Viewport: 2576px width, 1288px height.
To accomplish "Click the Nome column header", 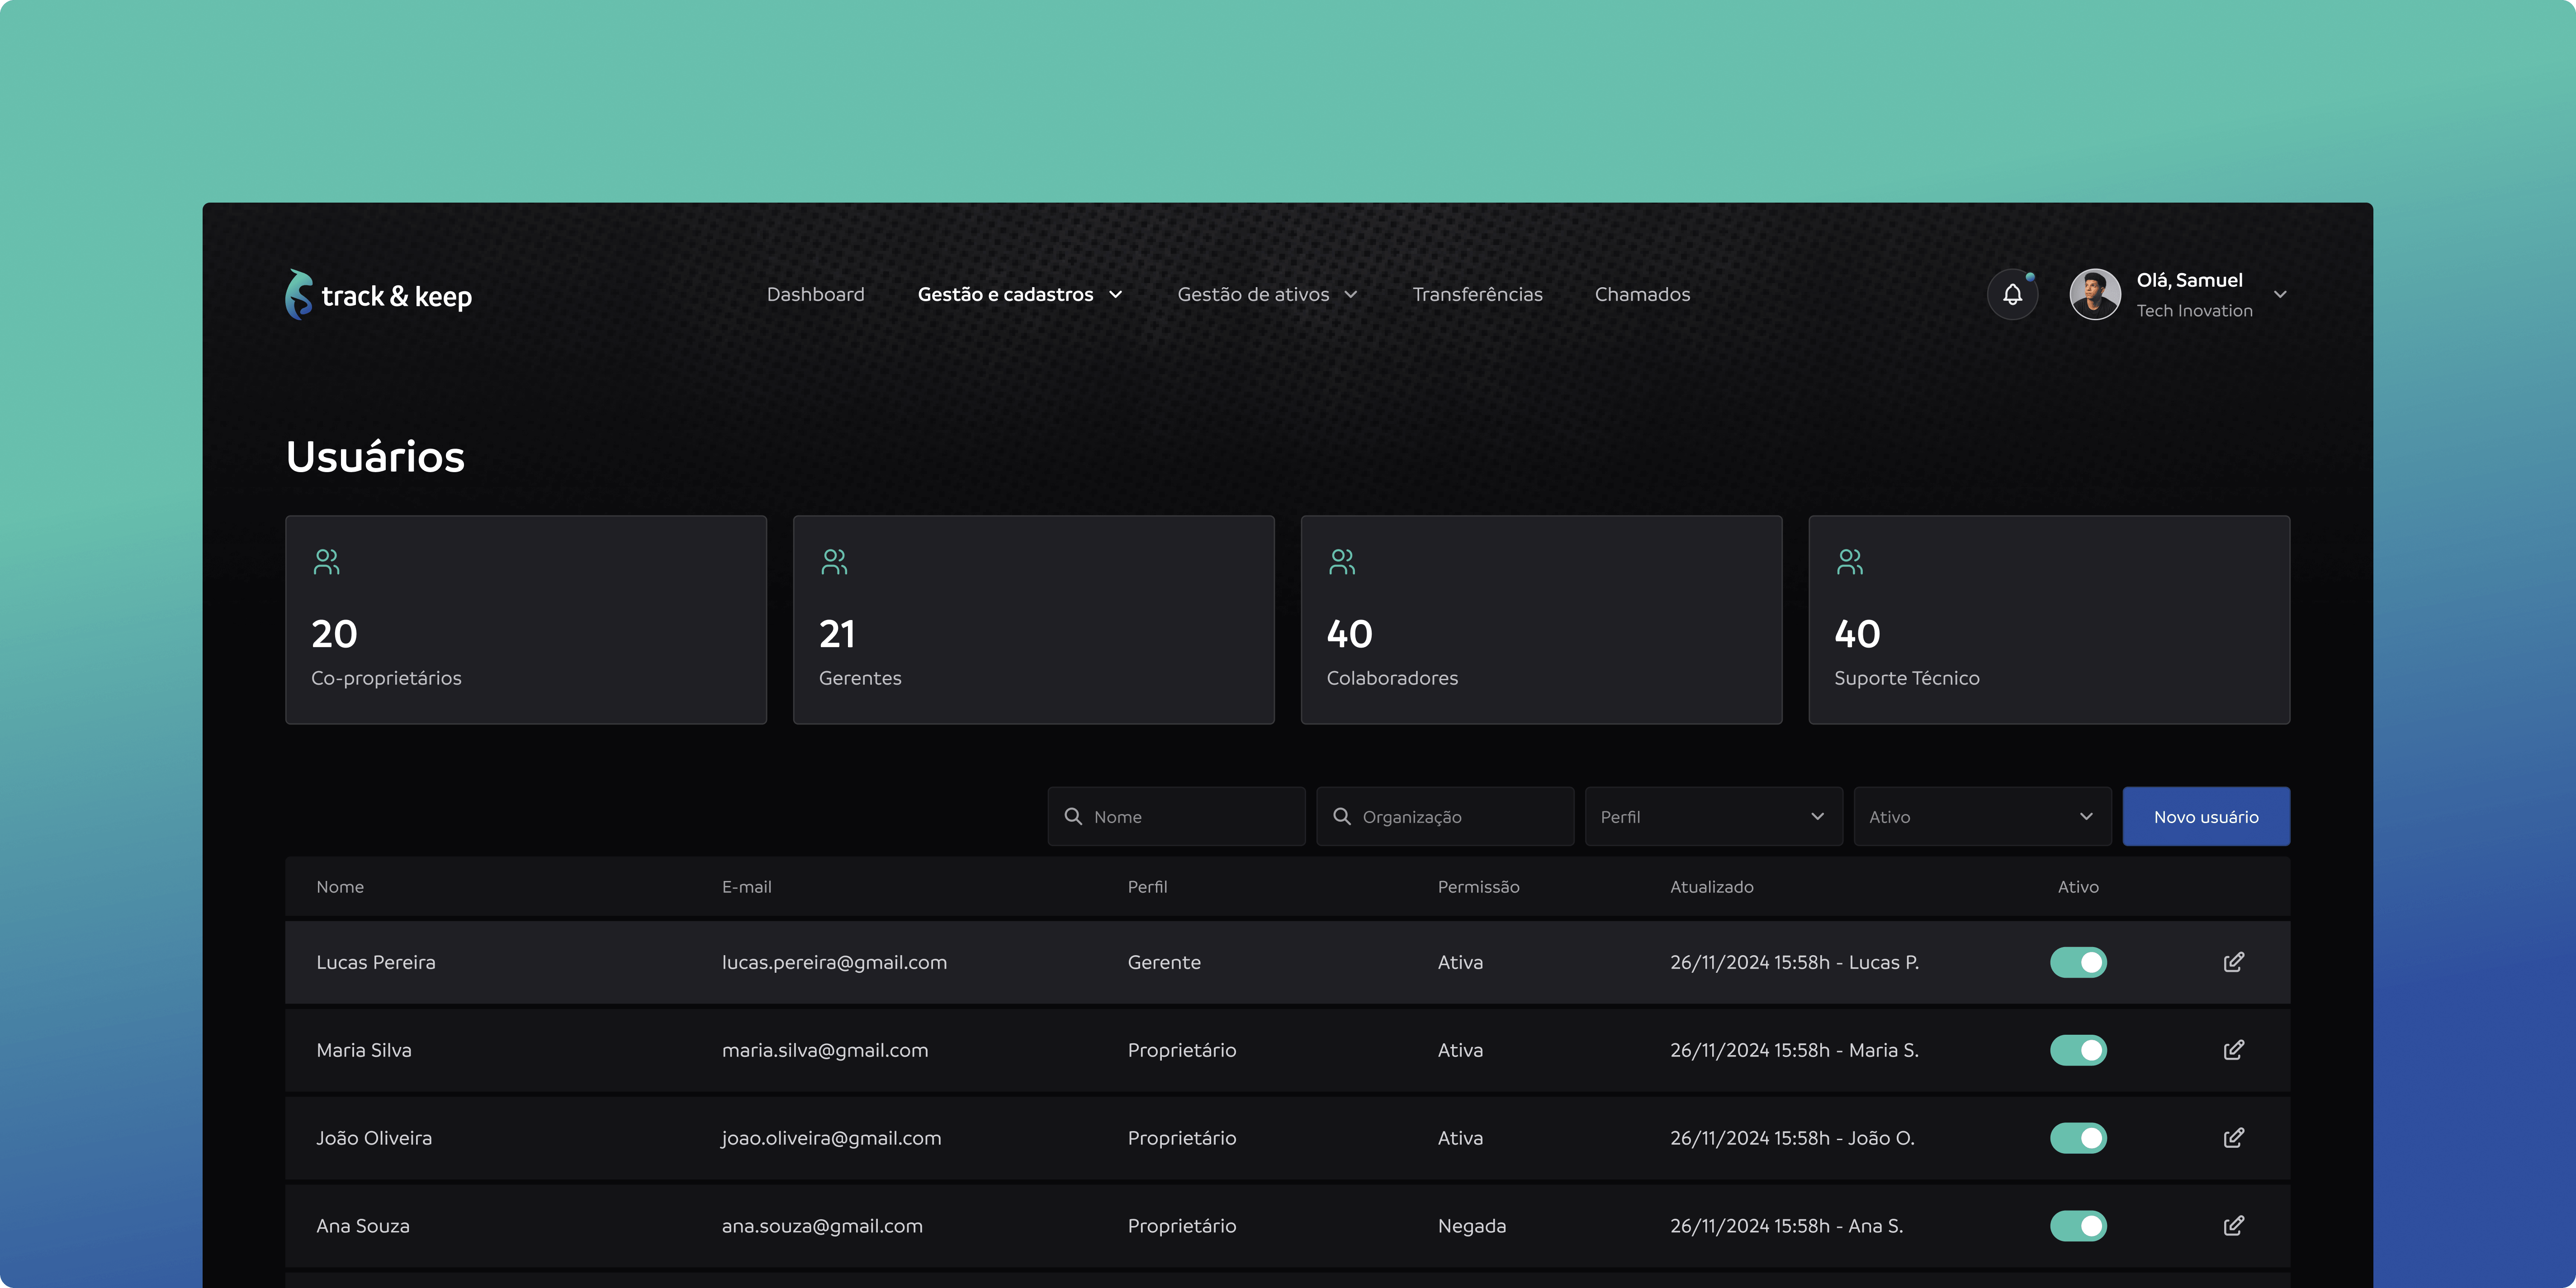I will pos(340,887).
